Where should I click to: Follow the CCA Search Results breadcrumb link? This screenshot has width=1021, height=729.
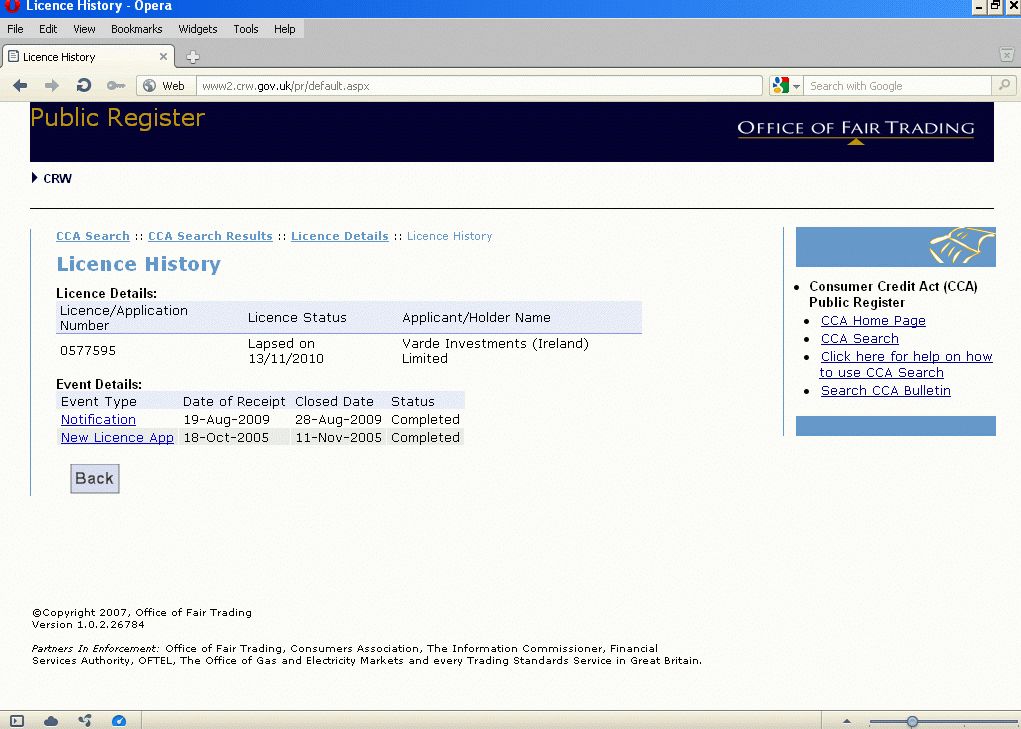(x=210, y=236)
